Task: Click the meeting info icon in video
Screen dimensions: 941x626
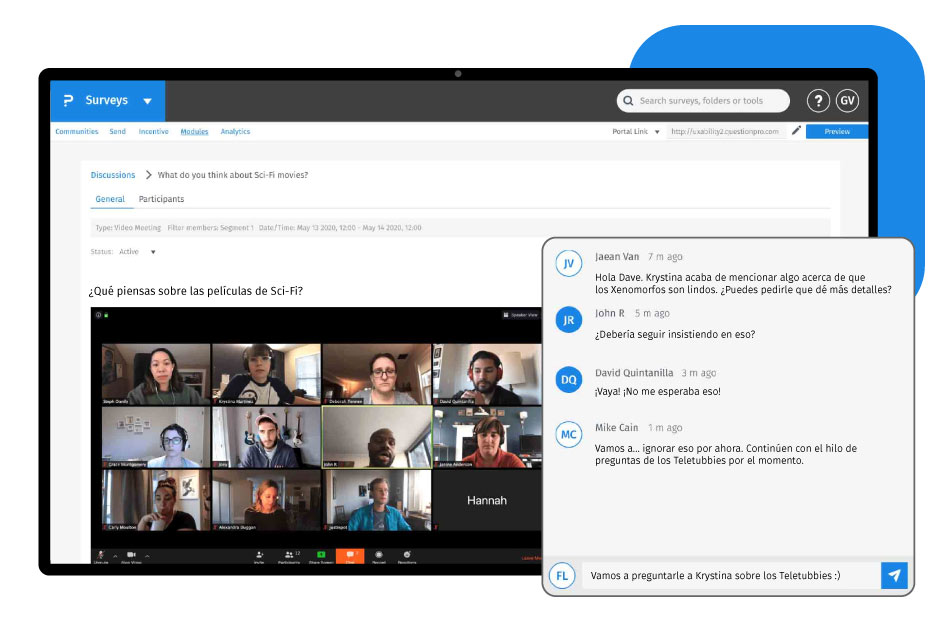Action: tap(98, 315)
